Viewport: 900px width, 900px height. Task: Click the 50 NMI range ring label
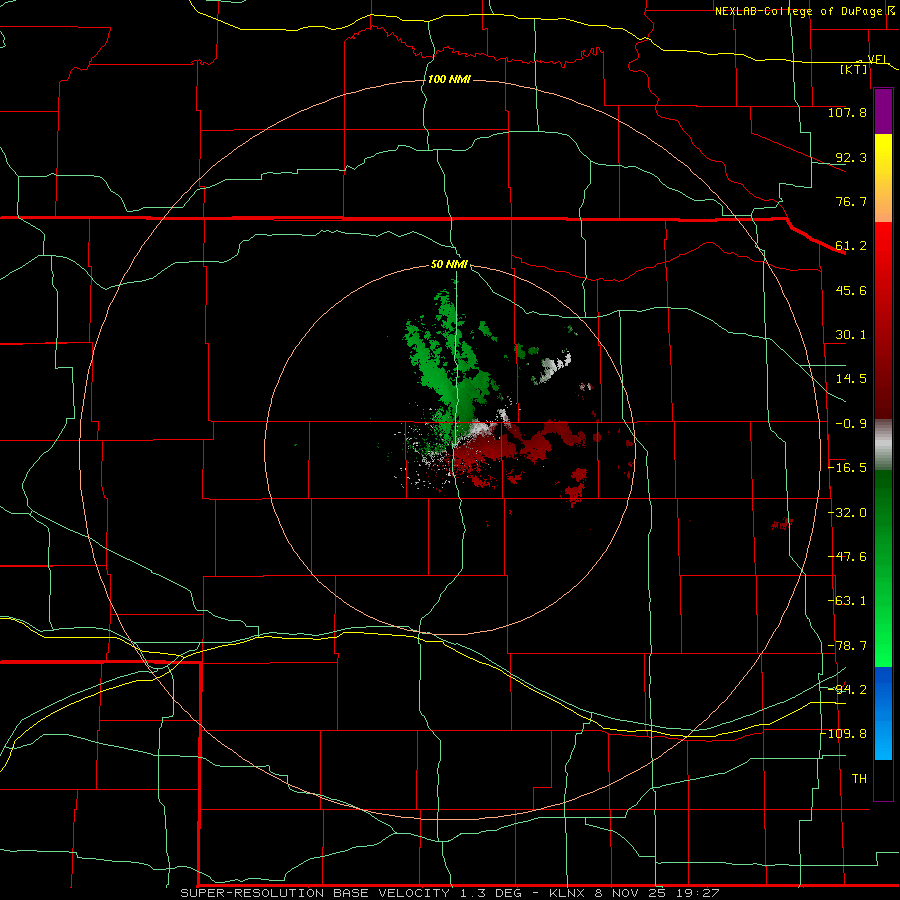(x=449, y=265)
